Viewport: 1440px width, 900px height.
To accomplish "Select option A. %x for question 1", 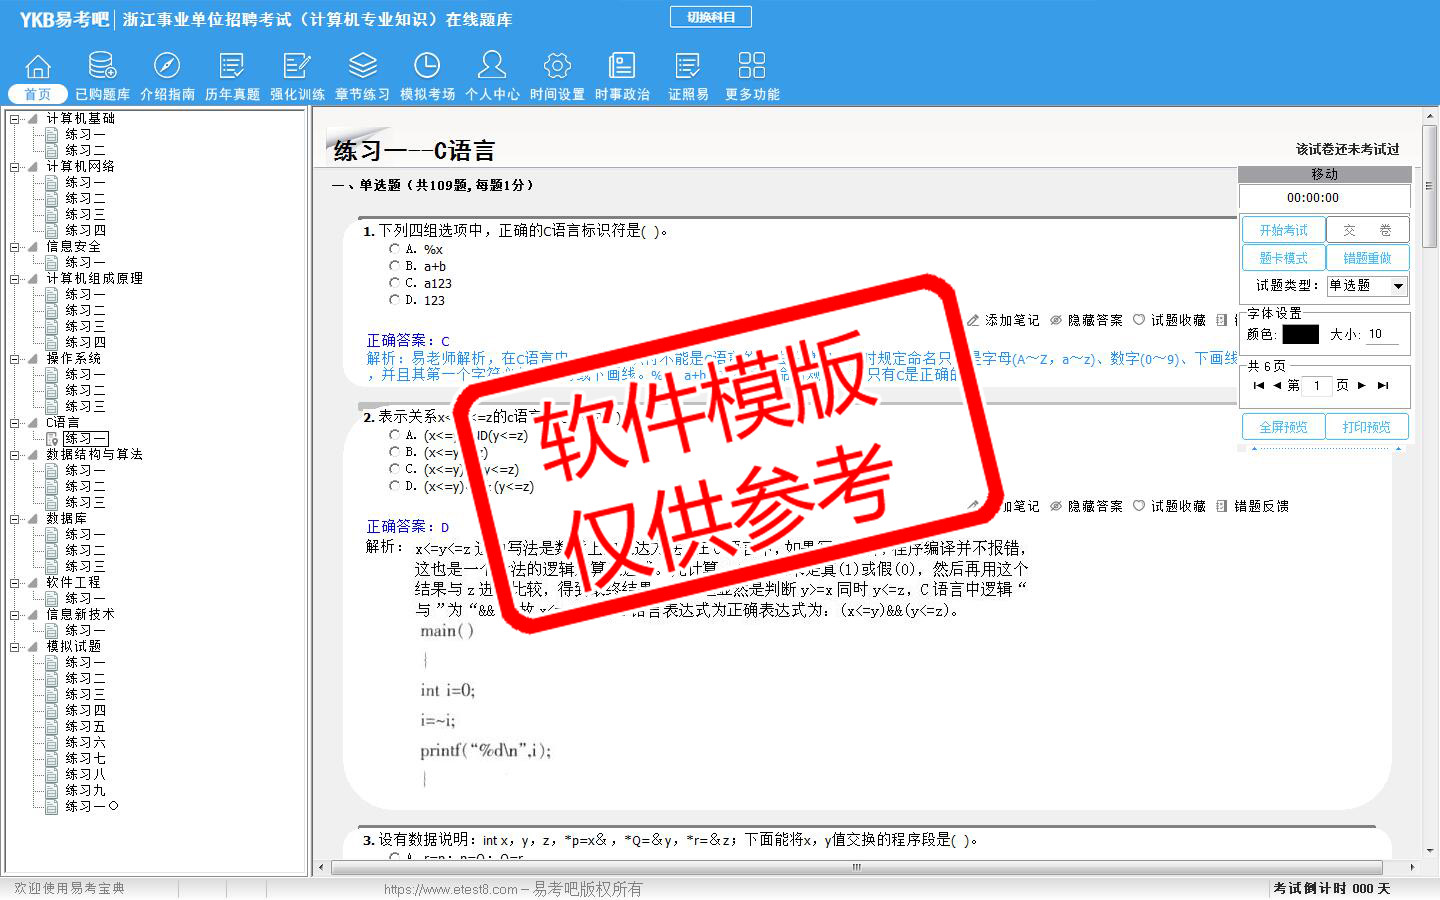I will [394, 249].
